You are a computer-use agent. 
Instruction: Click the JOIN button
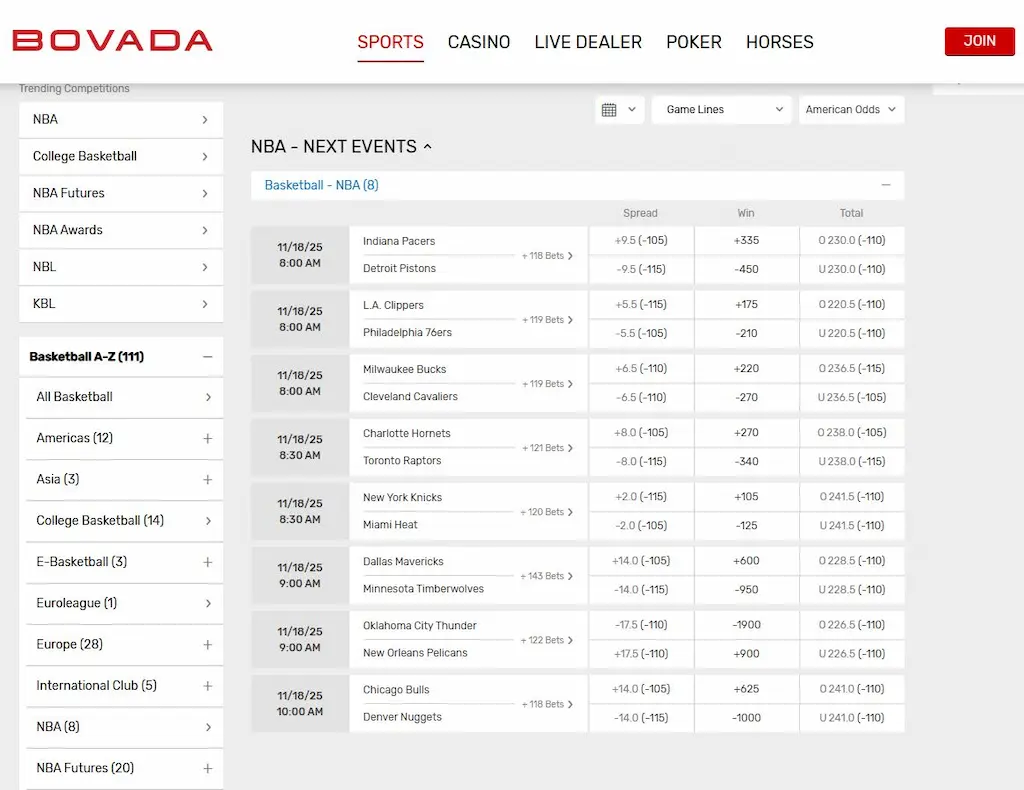pos(979,41)
